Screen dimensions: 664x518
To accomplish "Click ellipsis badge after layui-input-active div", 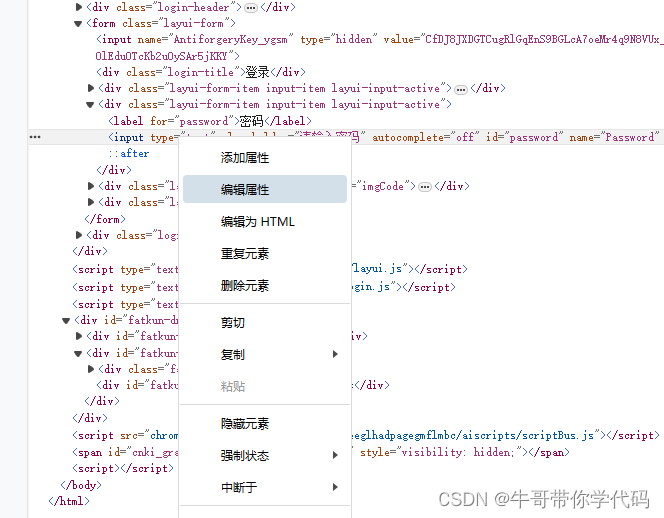I will (461, 89).
